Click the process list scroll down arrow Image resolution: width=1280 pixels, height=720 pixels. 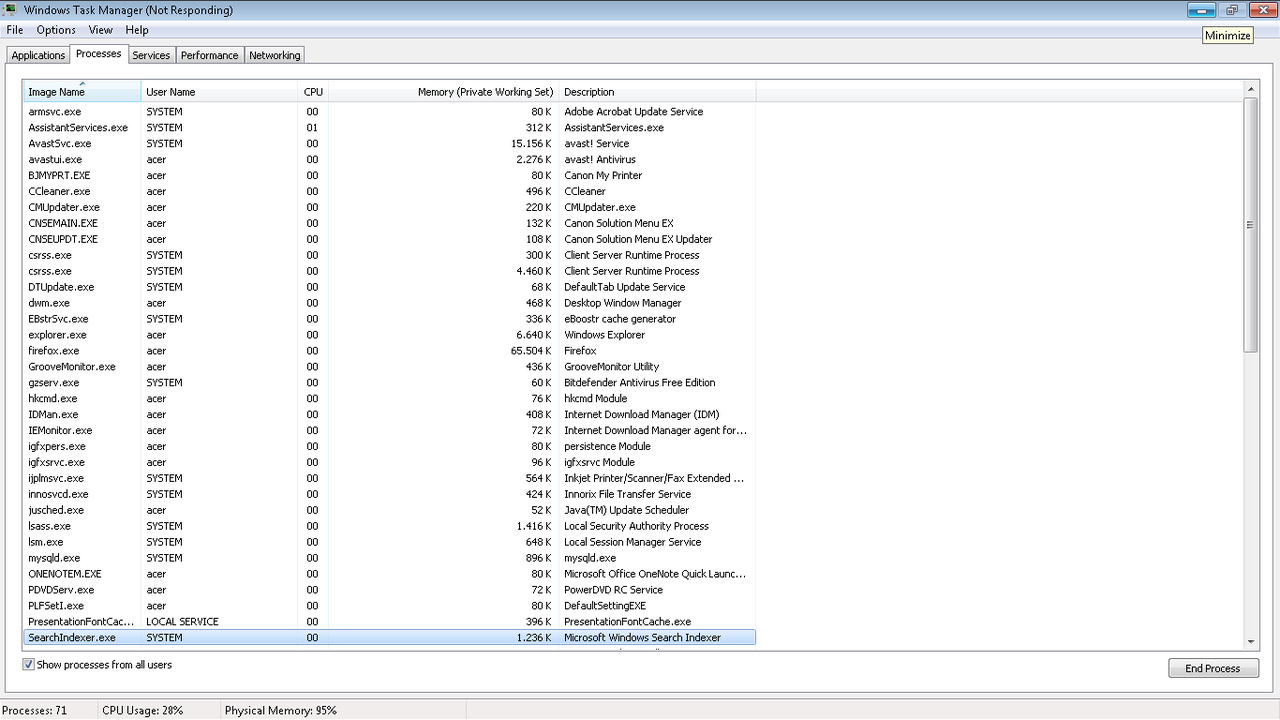tap(1251, 641)
